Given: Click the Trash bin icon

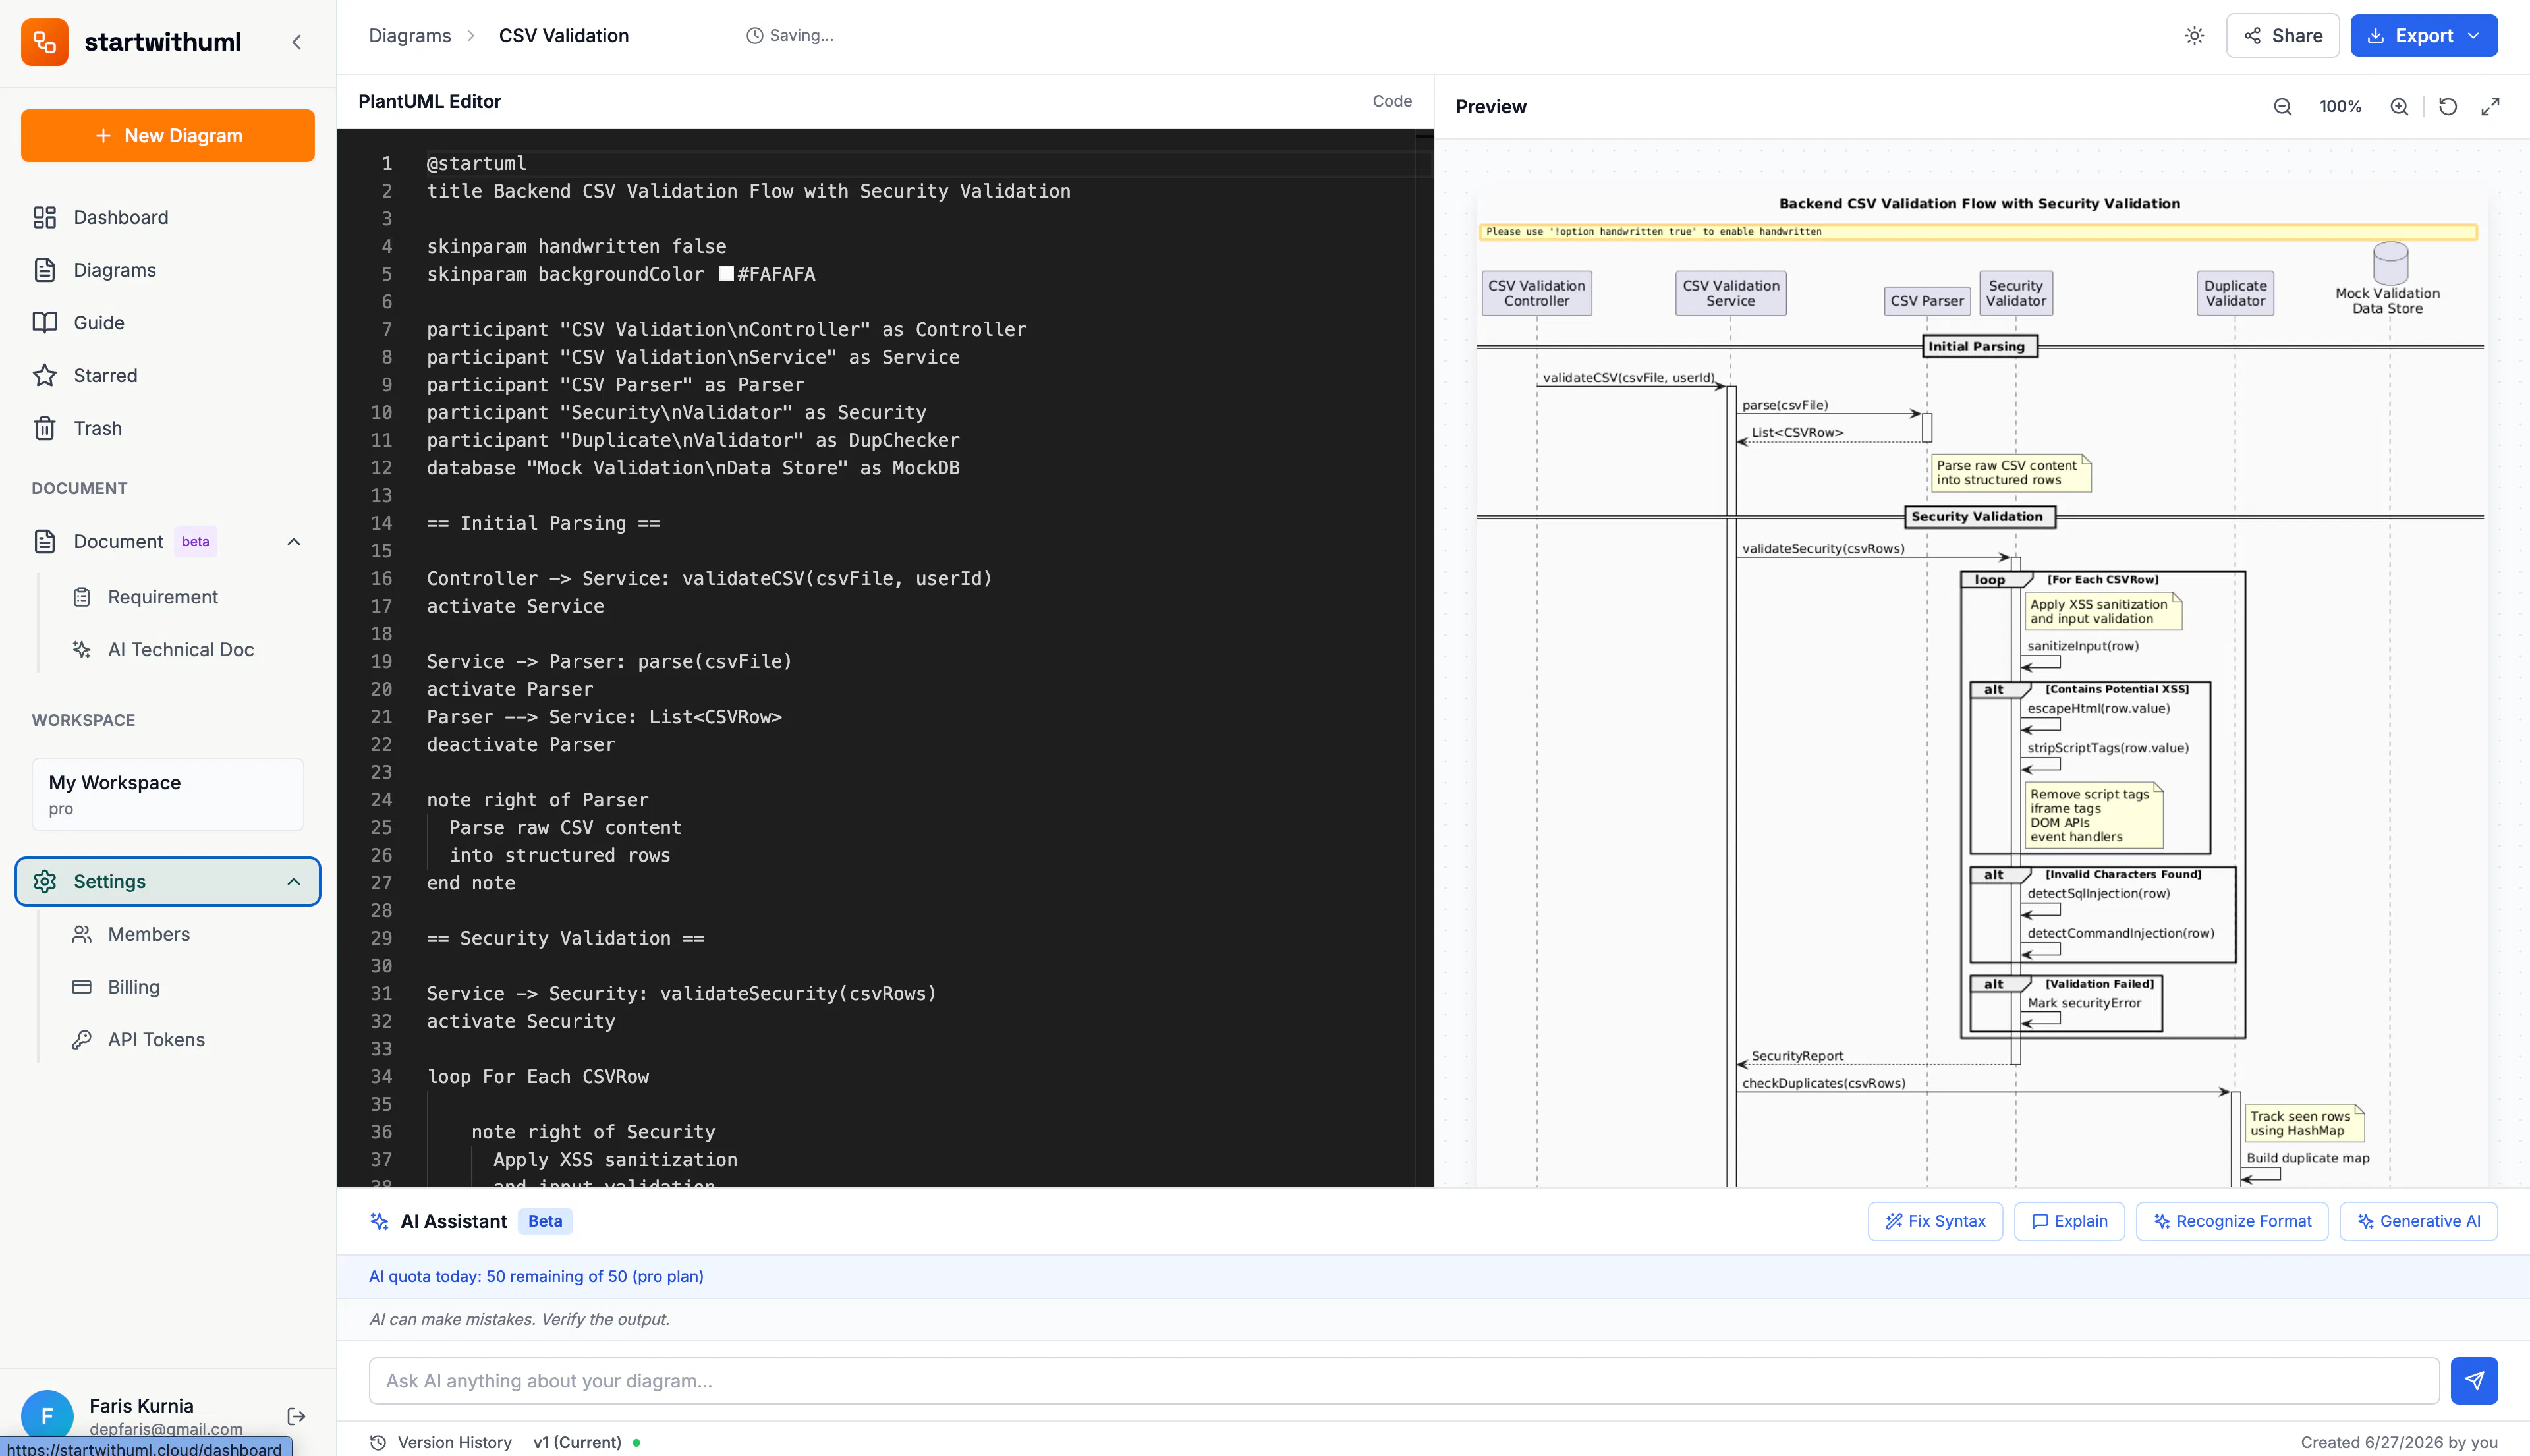Looking at the screenshot, I should click(45, 428).
